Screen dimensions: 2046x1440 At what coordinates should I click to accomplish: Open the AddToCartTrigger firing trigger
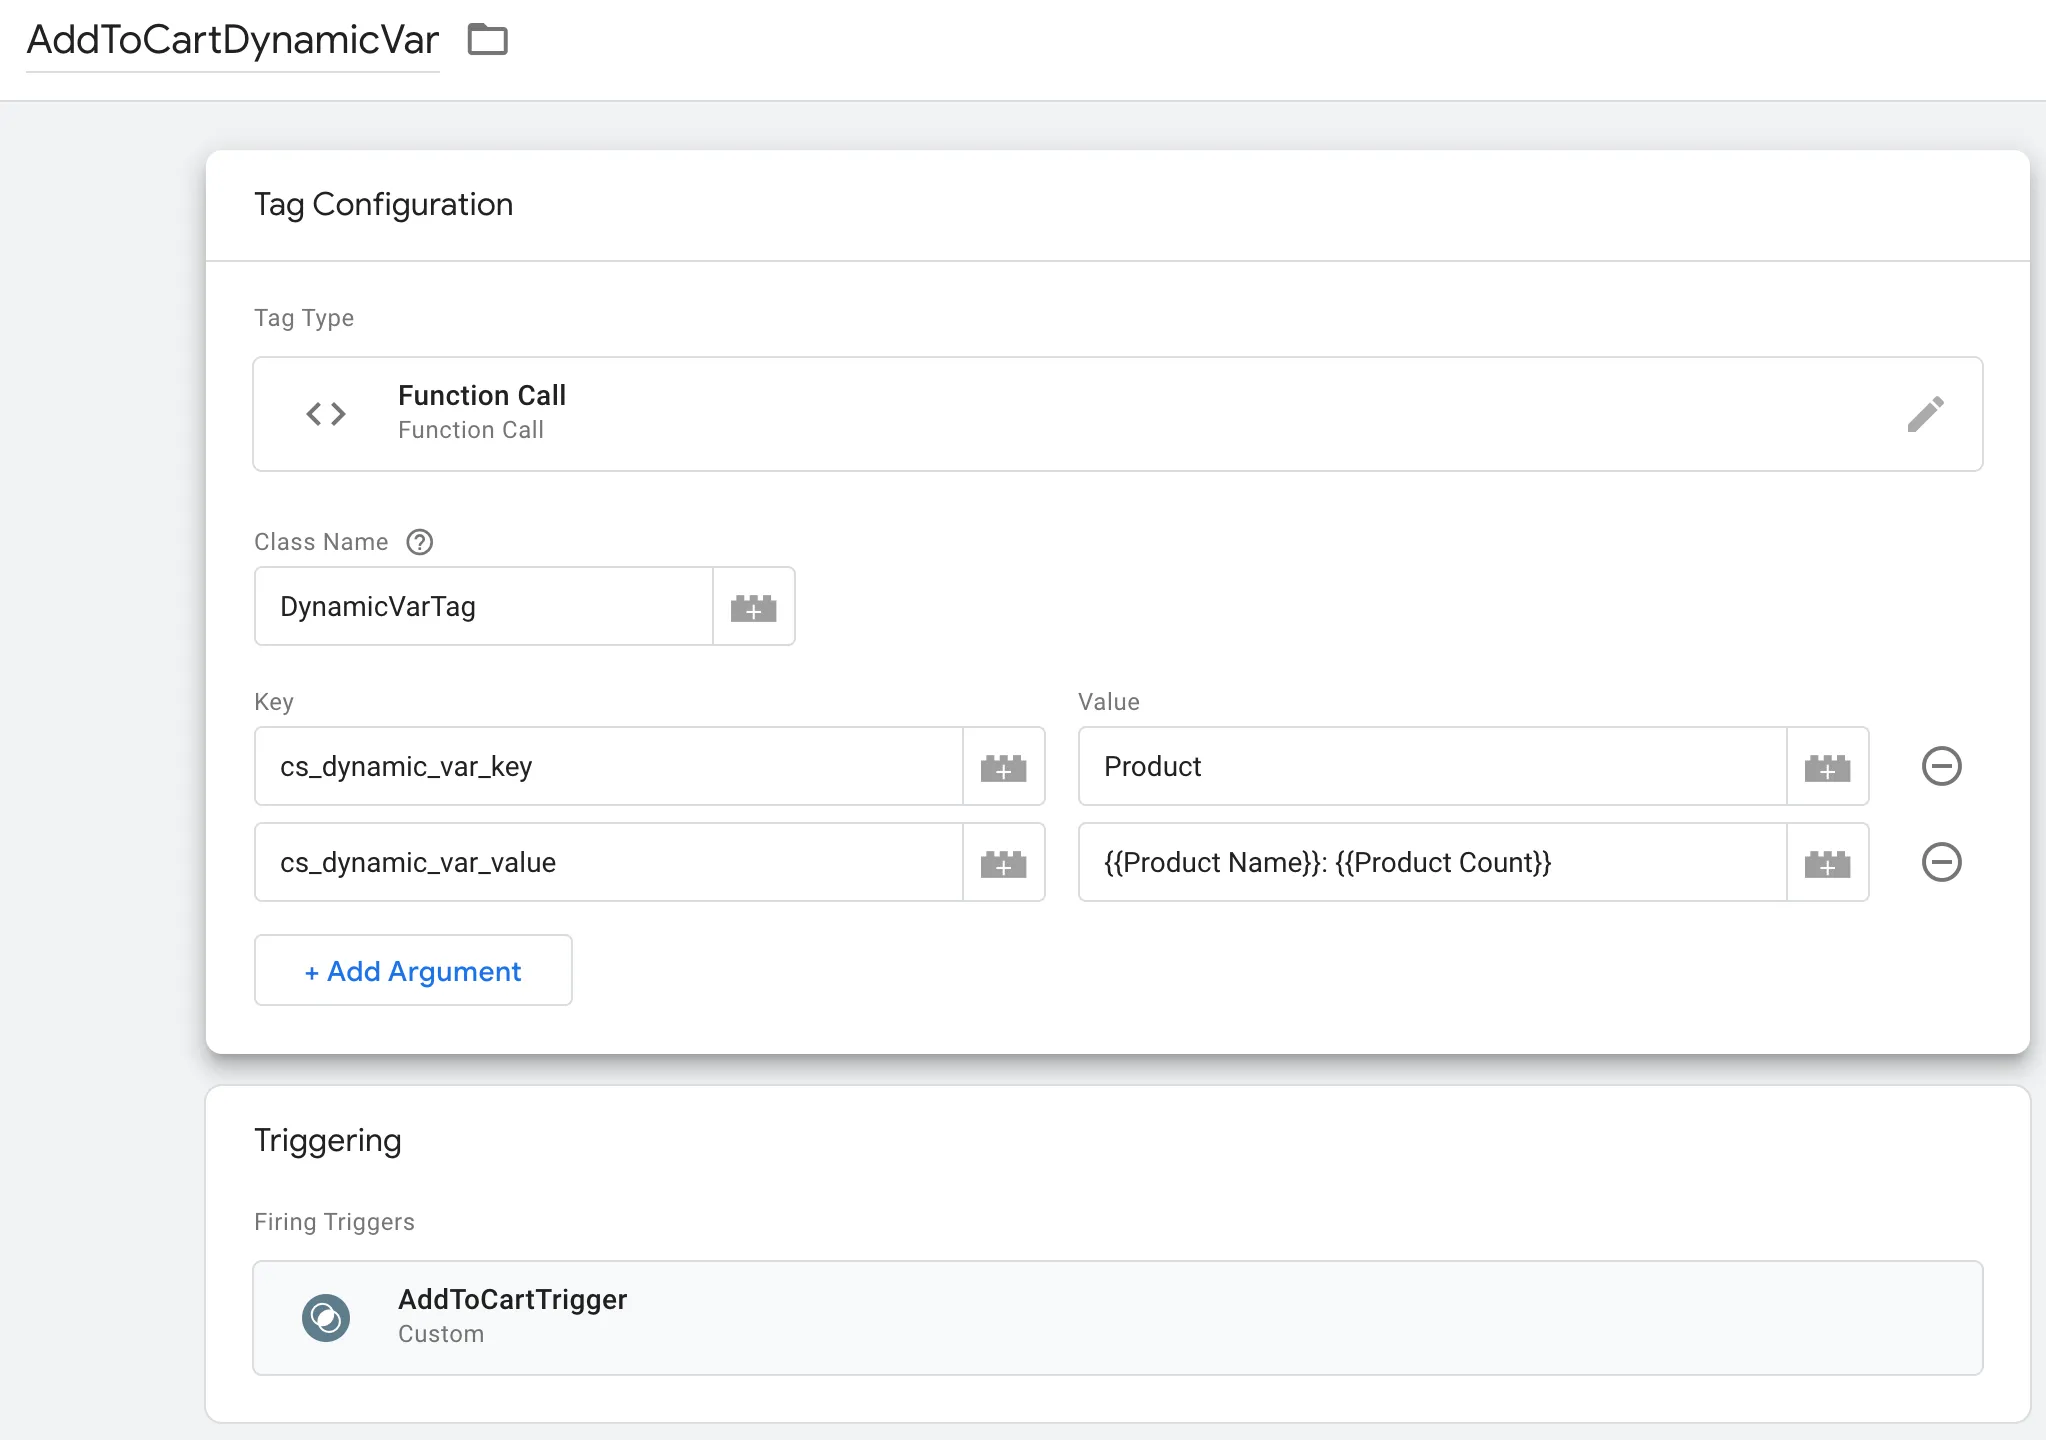click(1116, 1318)
